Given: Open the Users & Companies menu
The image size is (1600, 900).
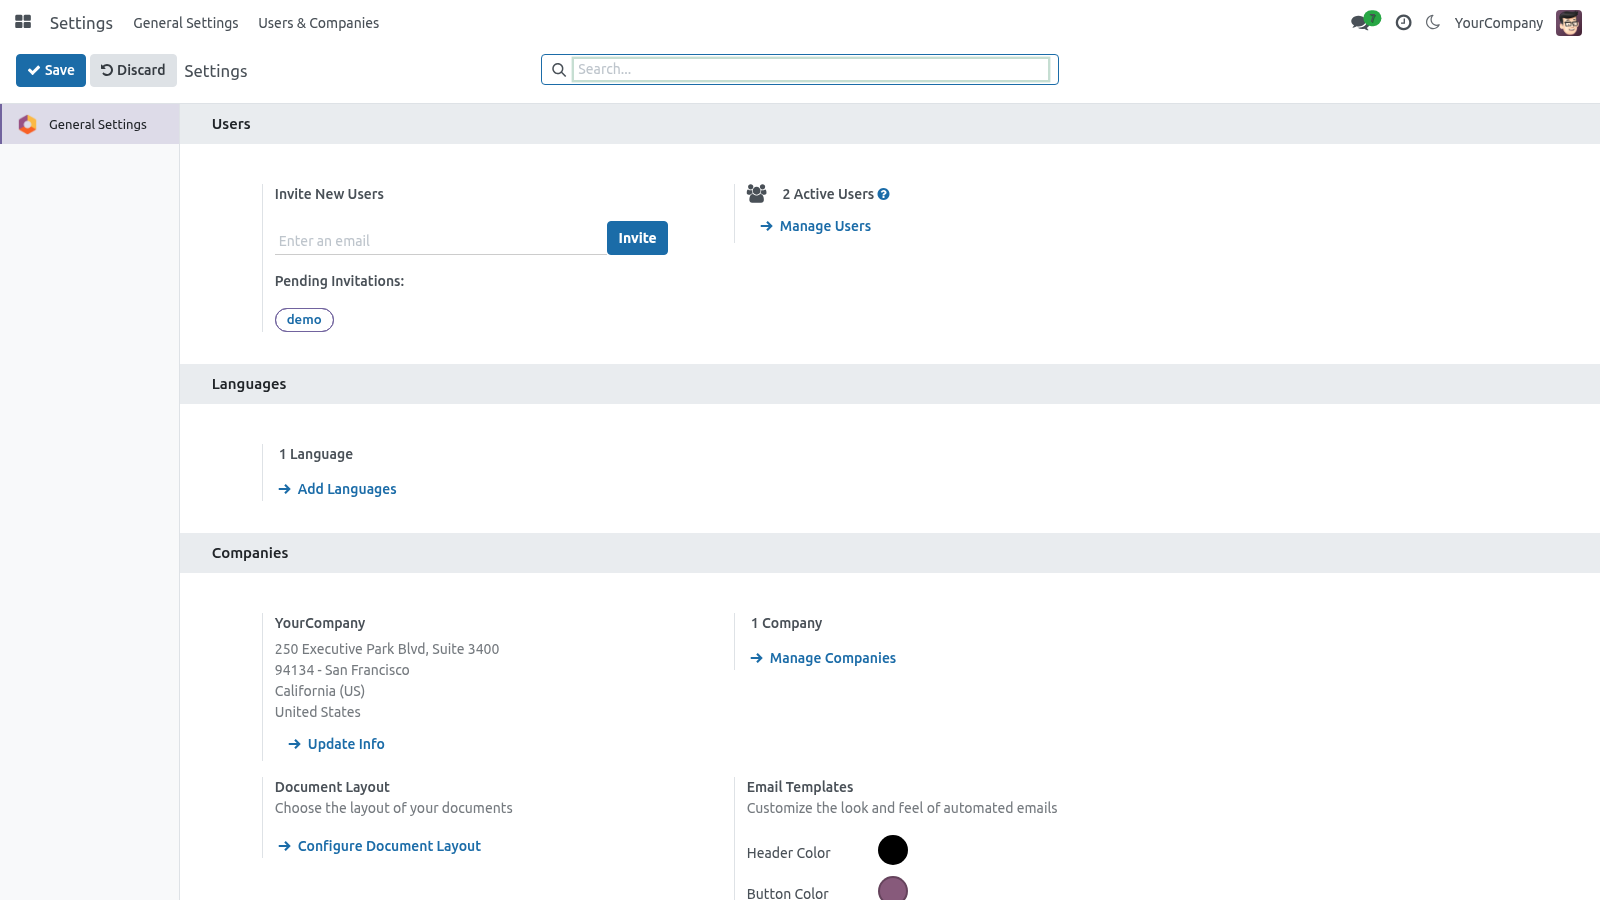Looking at the screenshot, I should [318, 23].
